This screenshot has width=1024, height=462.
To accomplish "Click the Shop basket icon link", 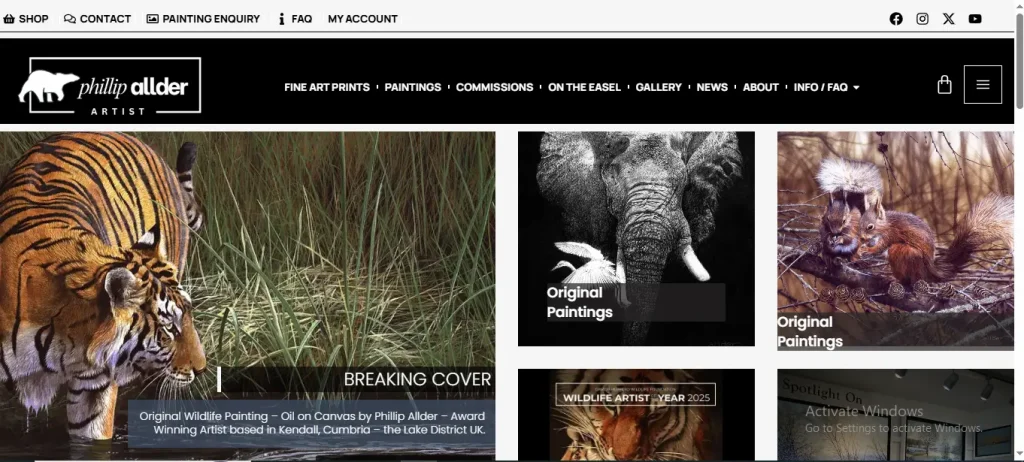I will point(26,18).
